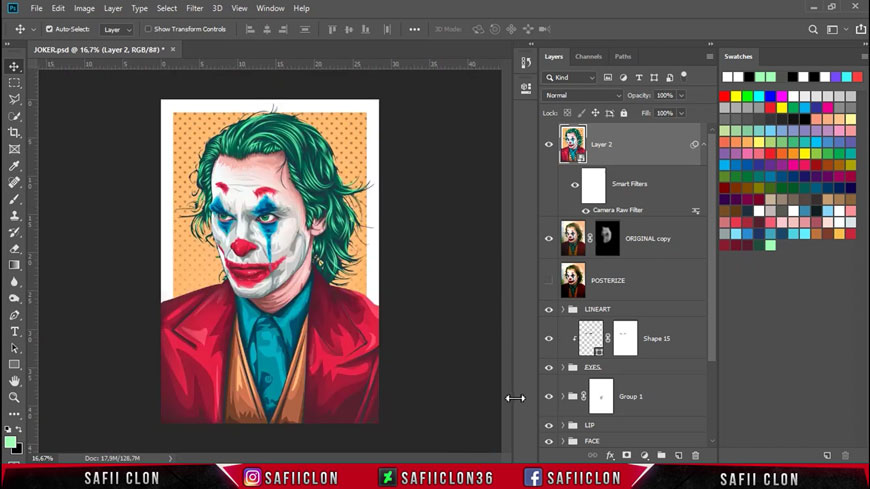Expand the Group 1 folder
870x489 pixels.
563,396
